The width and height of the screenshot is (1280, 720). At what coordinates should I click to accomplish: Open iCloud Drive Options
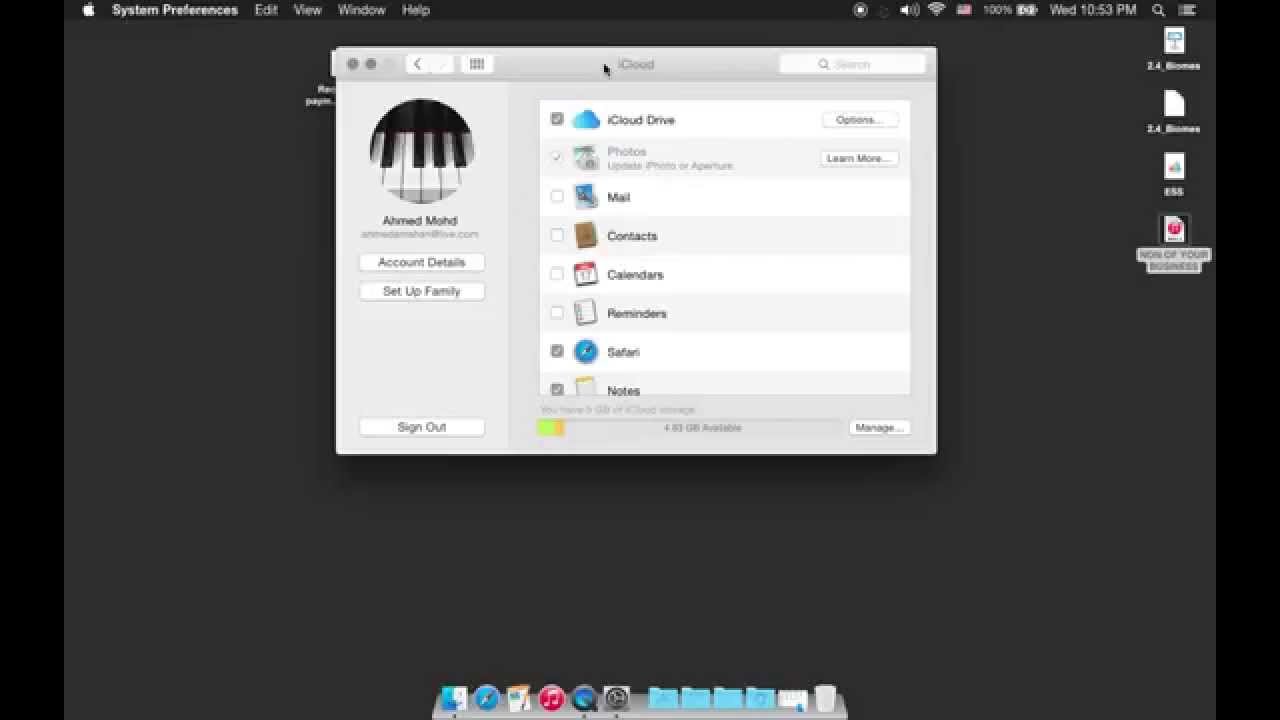(x=859, y=120)
